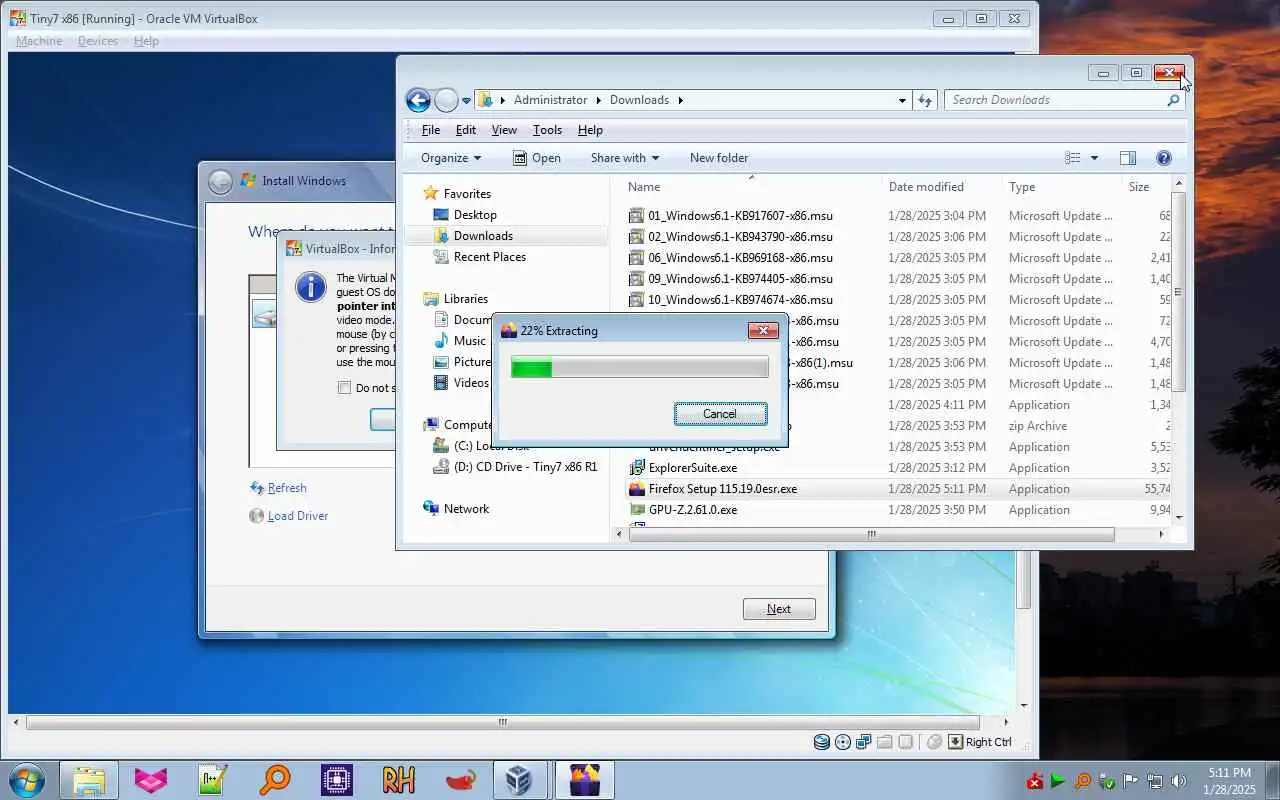The width and height of the screenshot is (1280, 800).
Task: Cancel the extraction
Action: [x=720, y=414]
